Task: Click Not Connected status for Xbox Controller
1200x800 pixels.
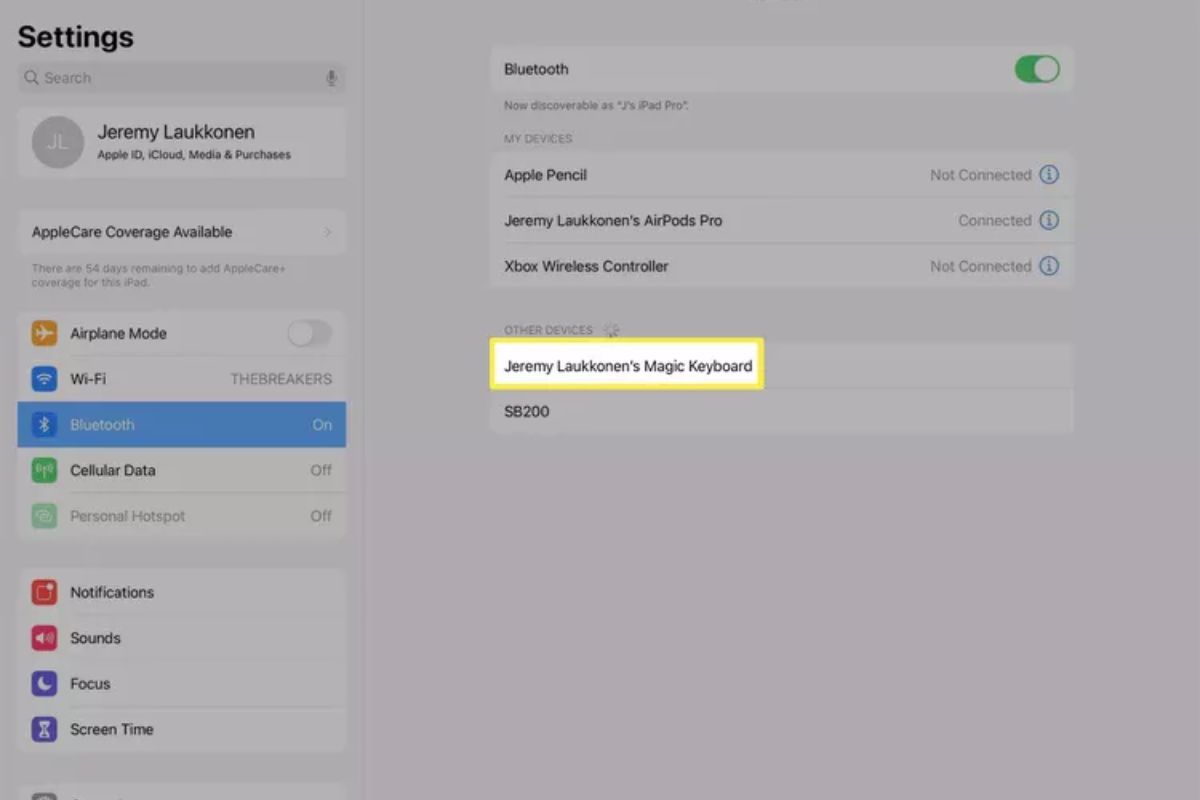Action: click(x=980, y=266)
